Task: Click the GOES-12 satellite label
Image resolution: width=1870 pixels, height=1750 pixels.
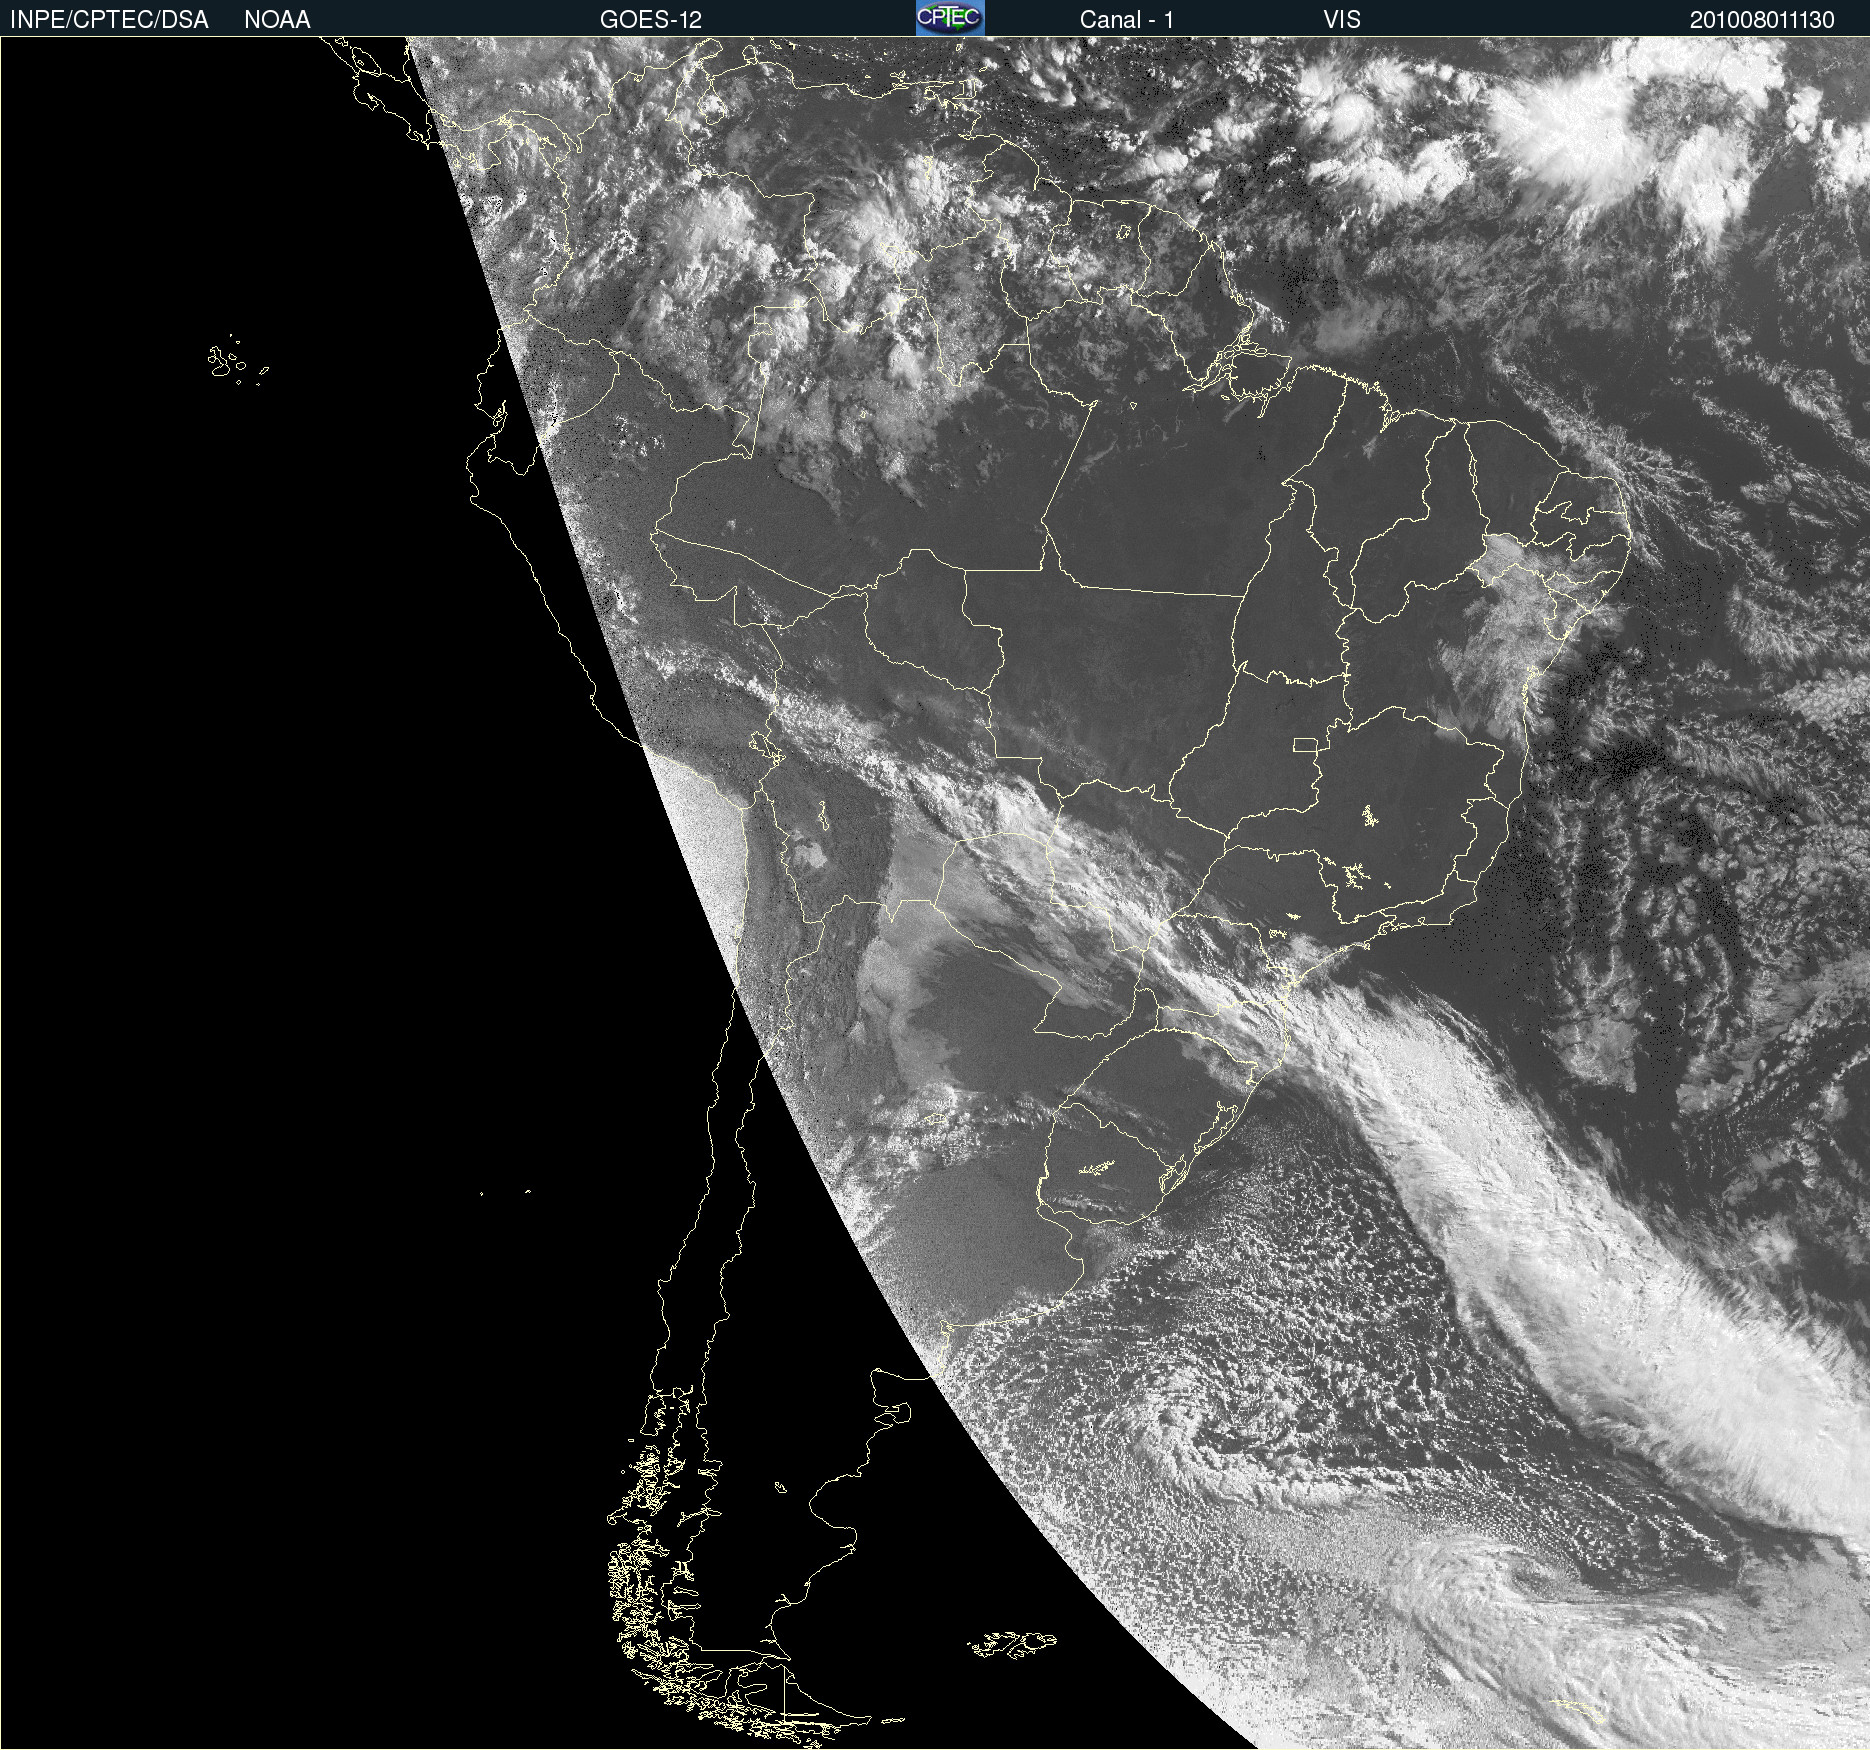Action: point(651,20)
